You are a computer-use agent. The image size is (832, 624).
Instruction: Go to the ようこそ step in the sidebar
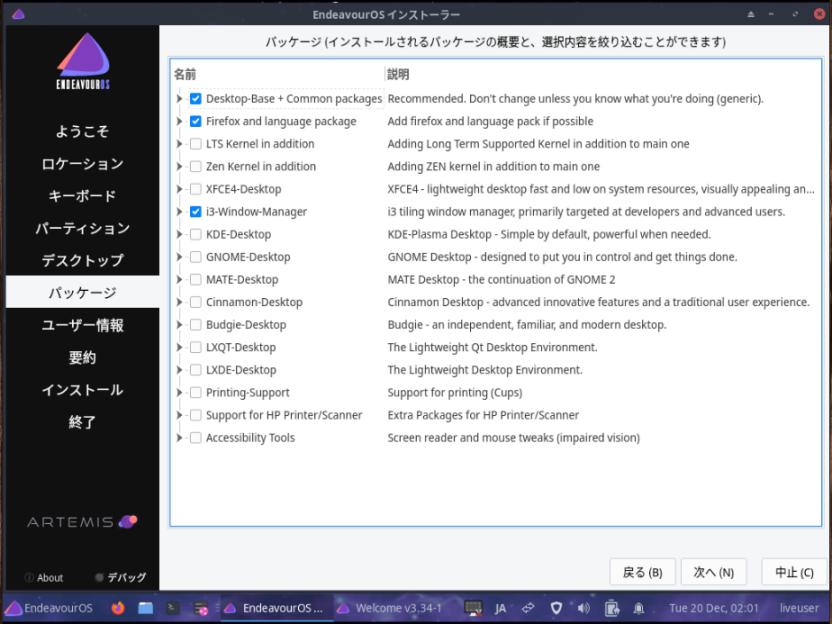[82, 131]
